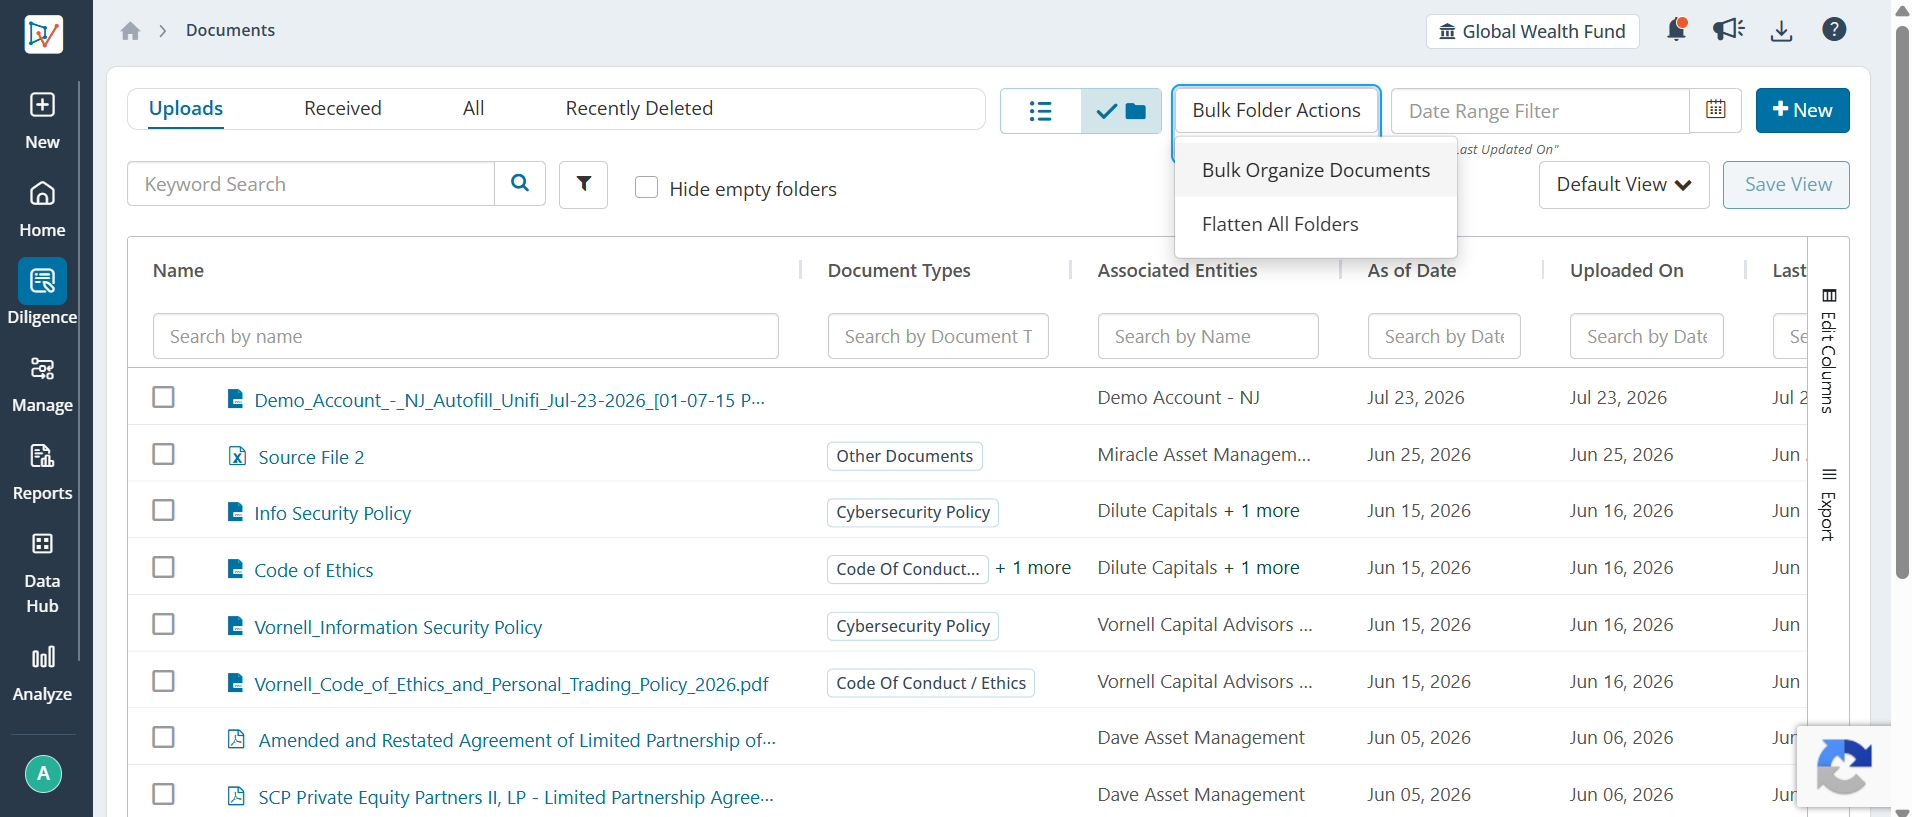Open the filter funnel options
Image resolution: width=1912 pixels, height=817 pixels.
pos(584,184)
